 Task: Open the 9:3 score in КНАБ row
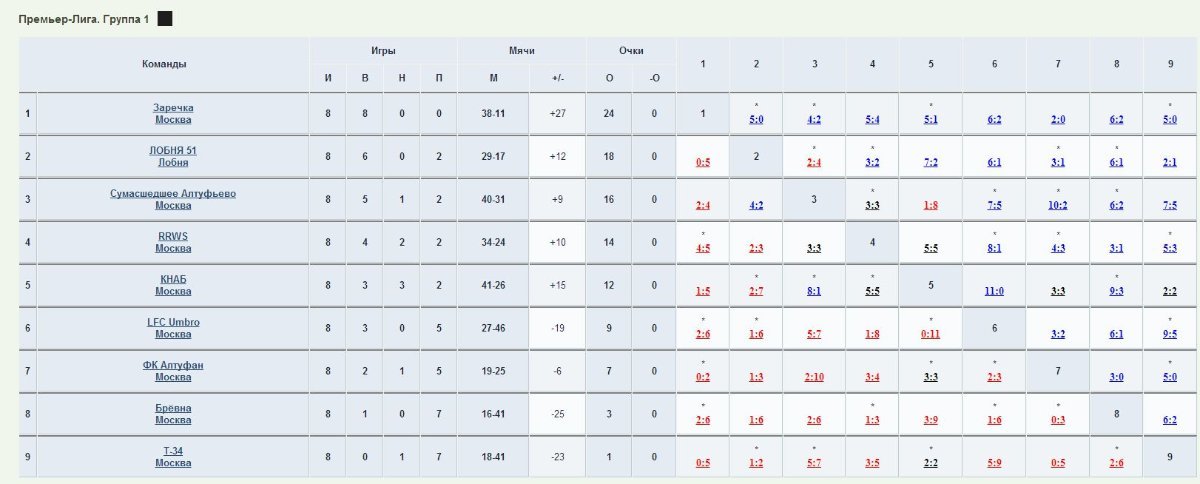1118,291
